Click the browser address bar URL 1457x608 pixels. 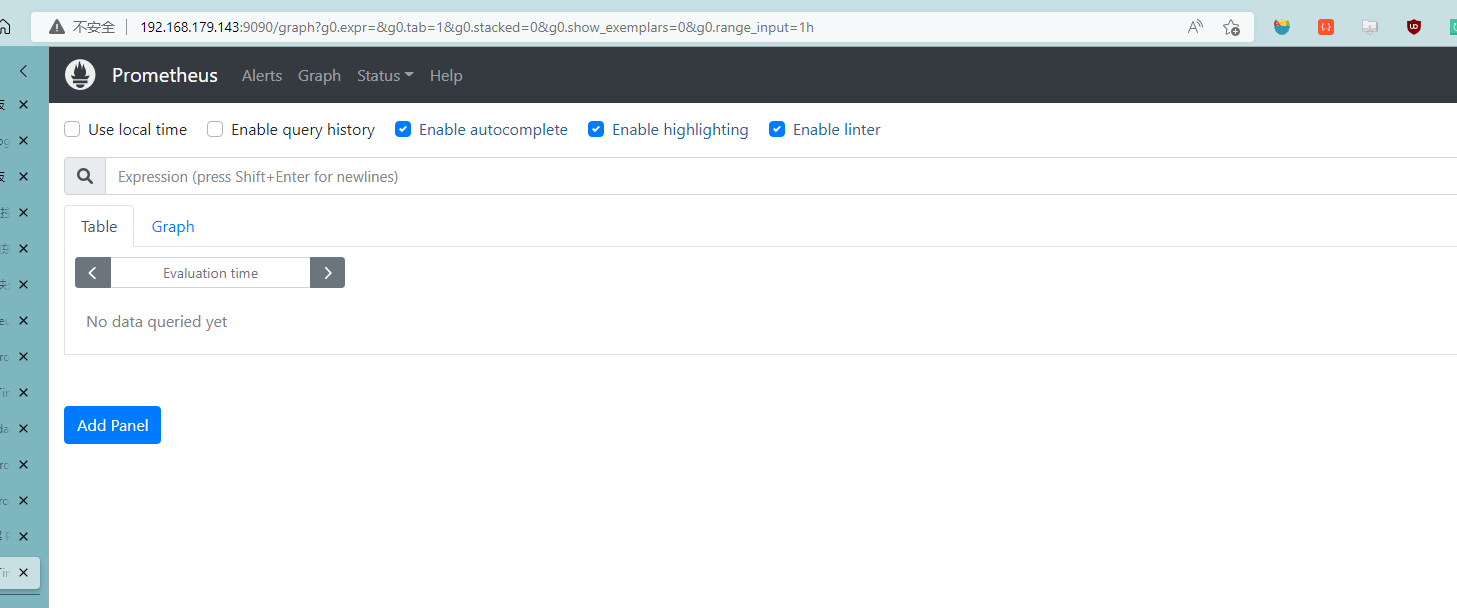click(477, 27)
